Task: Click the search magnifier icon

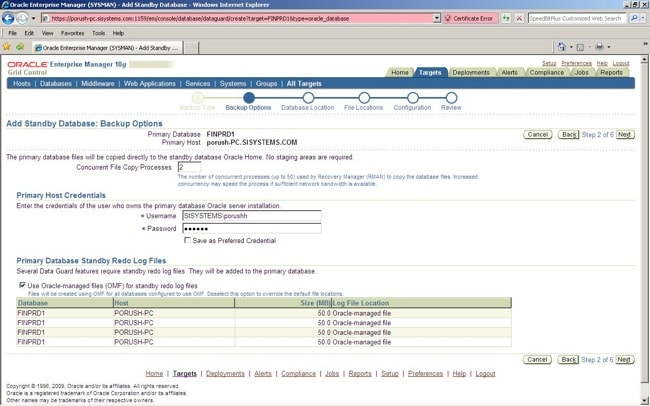Action: coord(633,18)
